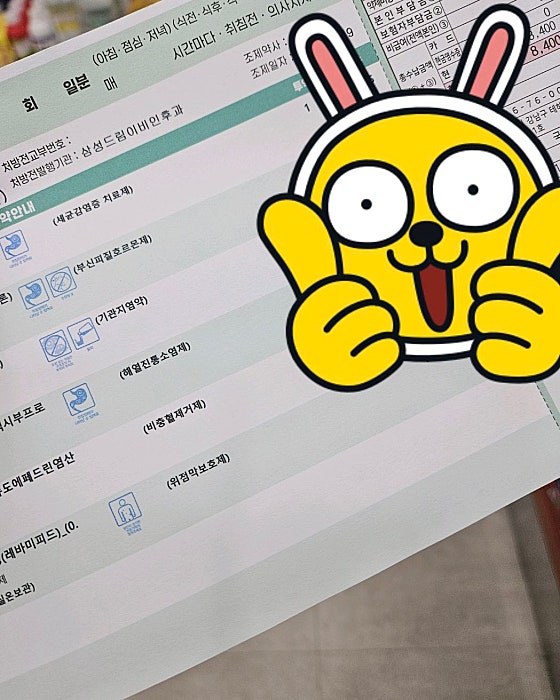Tap the 비급여(전액본인)③ table cell
This screenshot has width=560, height=700.
[418, 38]
